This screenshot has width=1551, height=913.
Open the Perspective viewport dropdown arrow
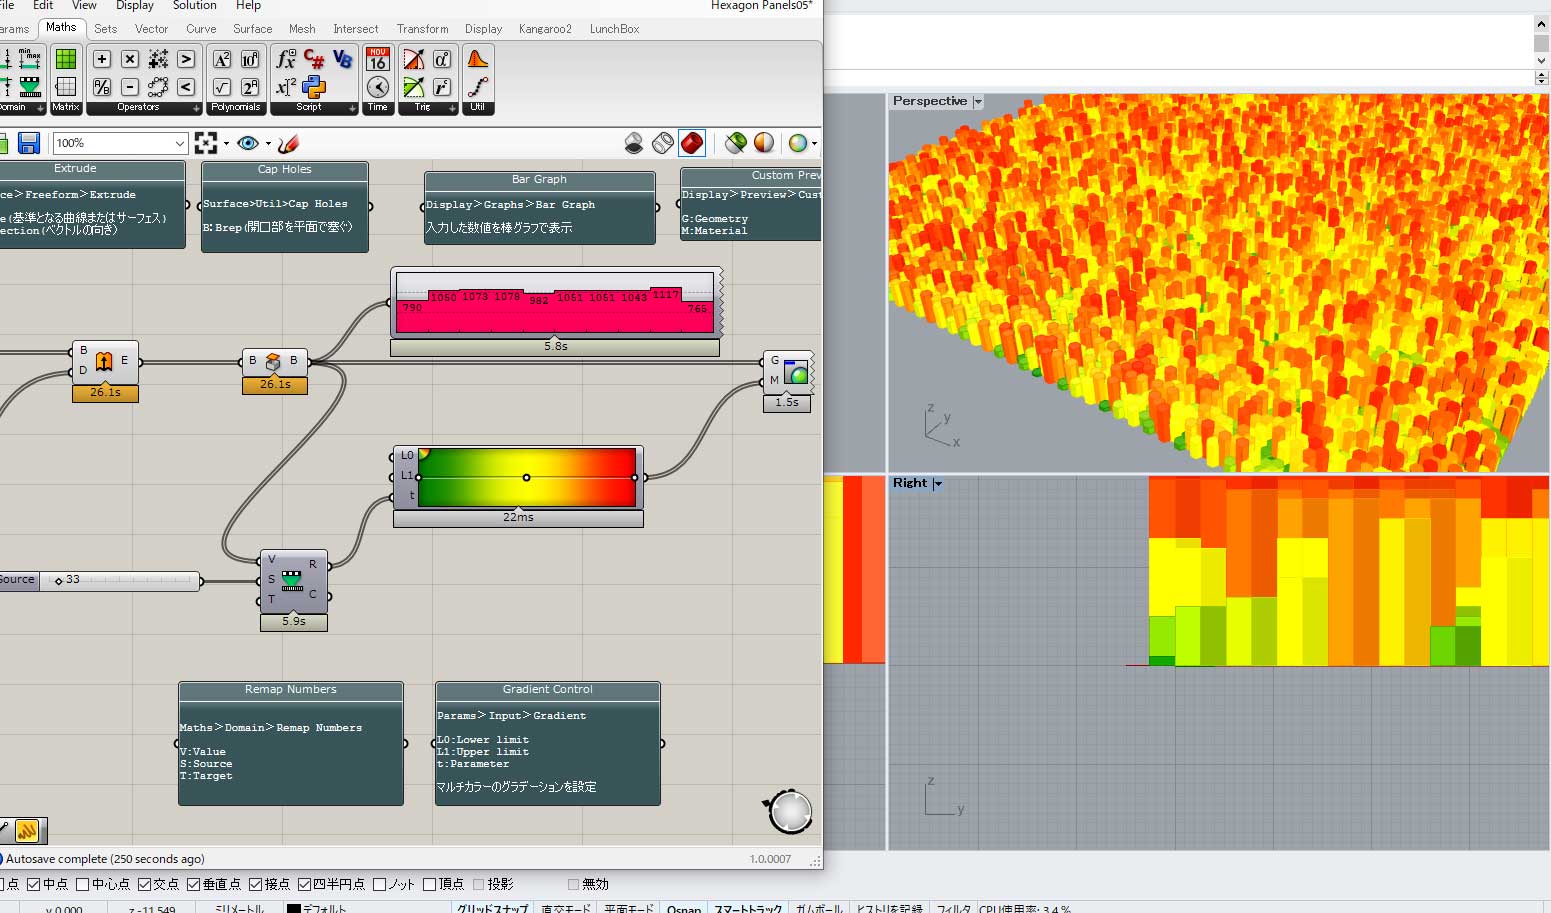pyautogui.click(x=977, y=102)
